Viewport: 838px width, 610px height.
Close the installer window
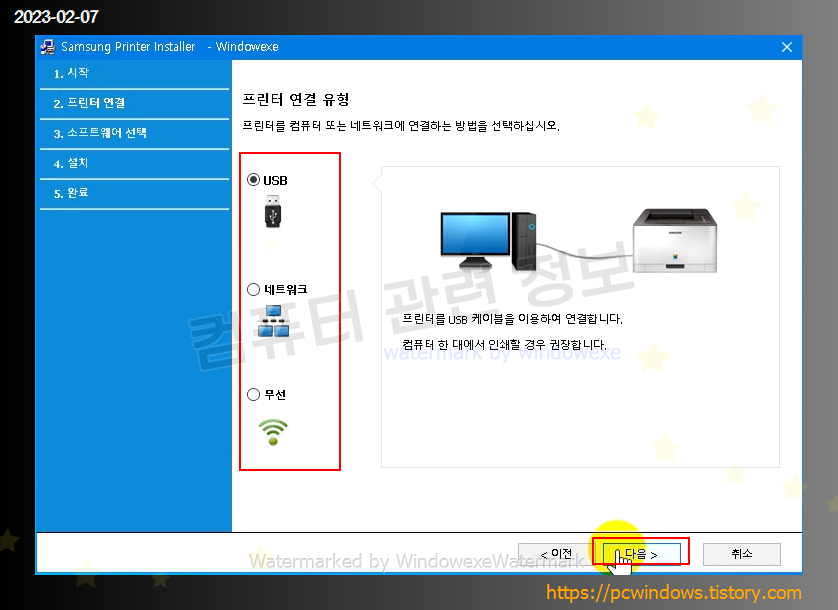click(x=787, y=47)
